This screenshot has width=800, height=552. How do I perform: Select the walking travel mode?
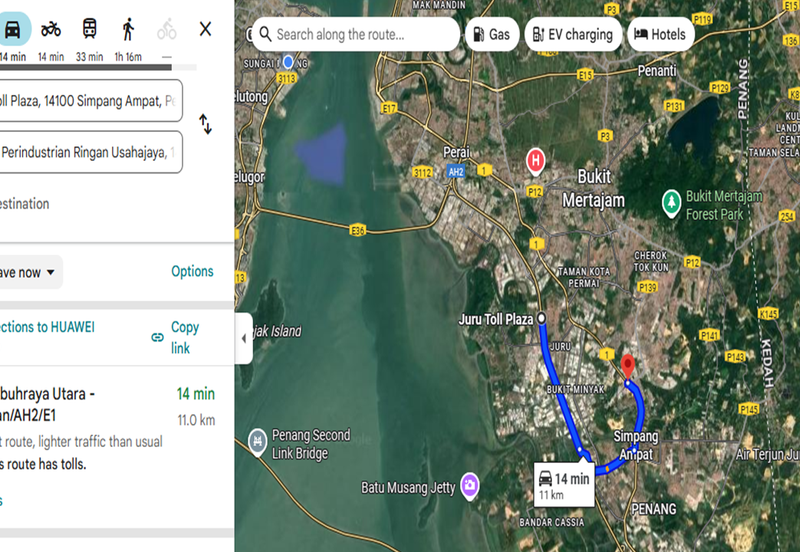pos(127,29)
